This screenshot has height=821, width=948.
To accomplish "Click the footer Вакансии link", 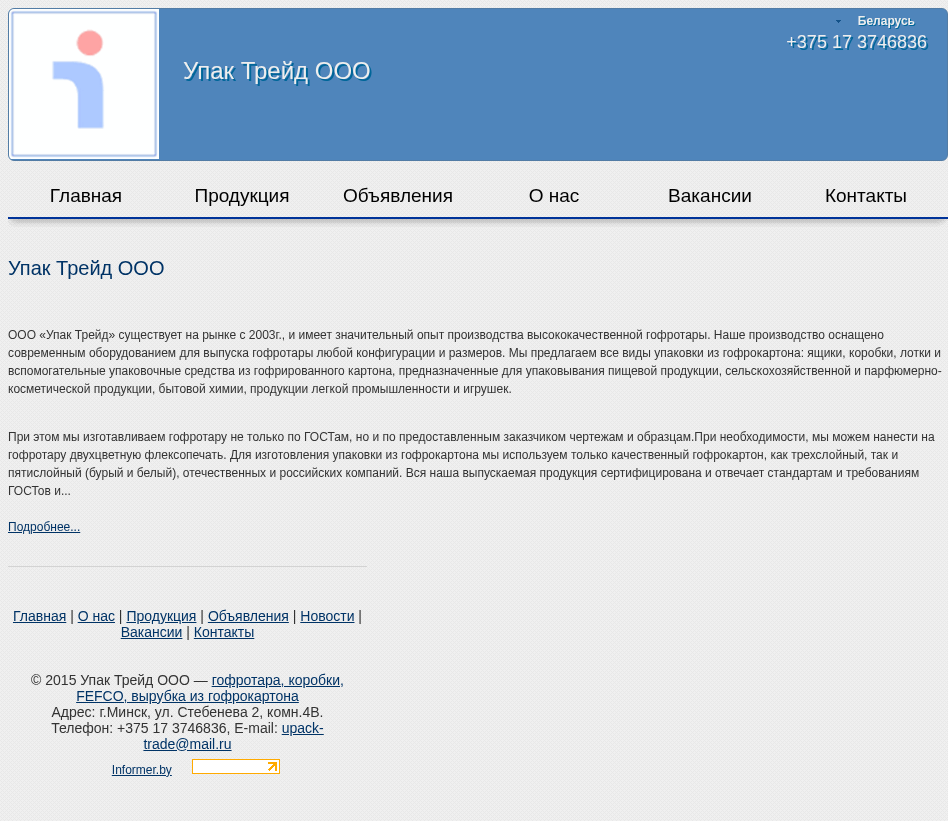I will pos(151,632).
